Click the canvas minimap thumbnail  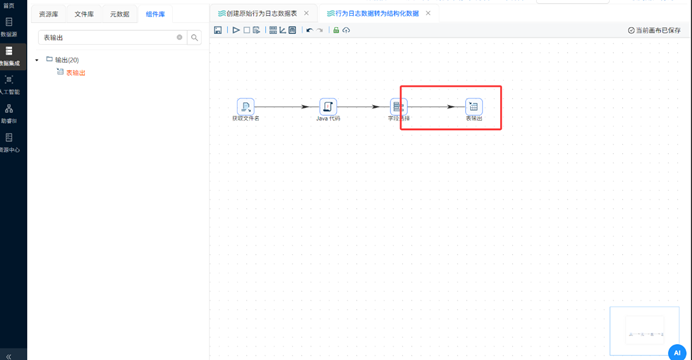[x=644, y=331]
